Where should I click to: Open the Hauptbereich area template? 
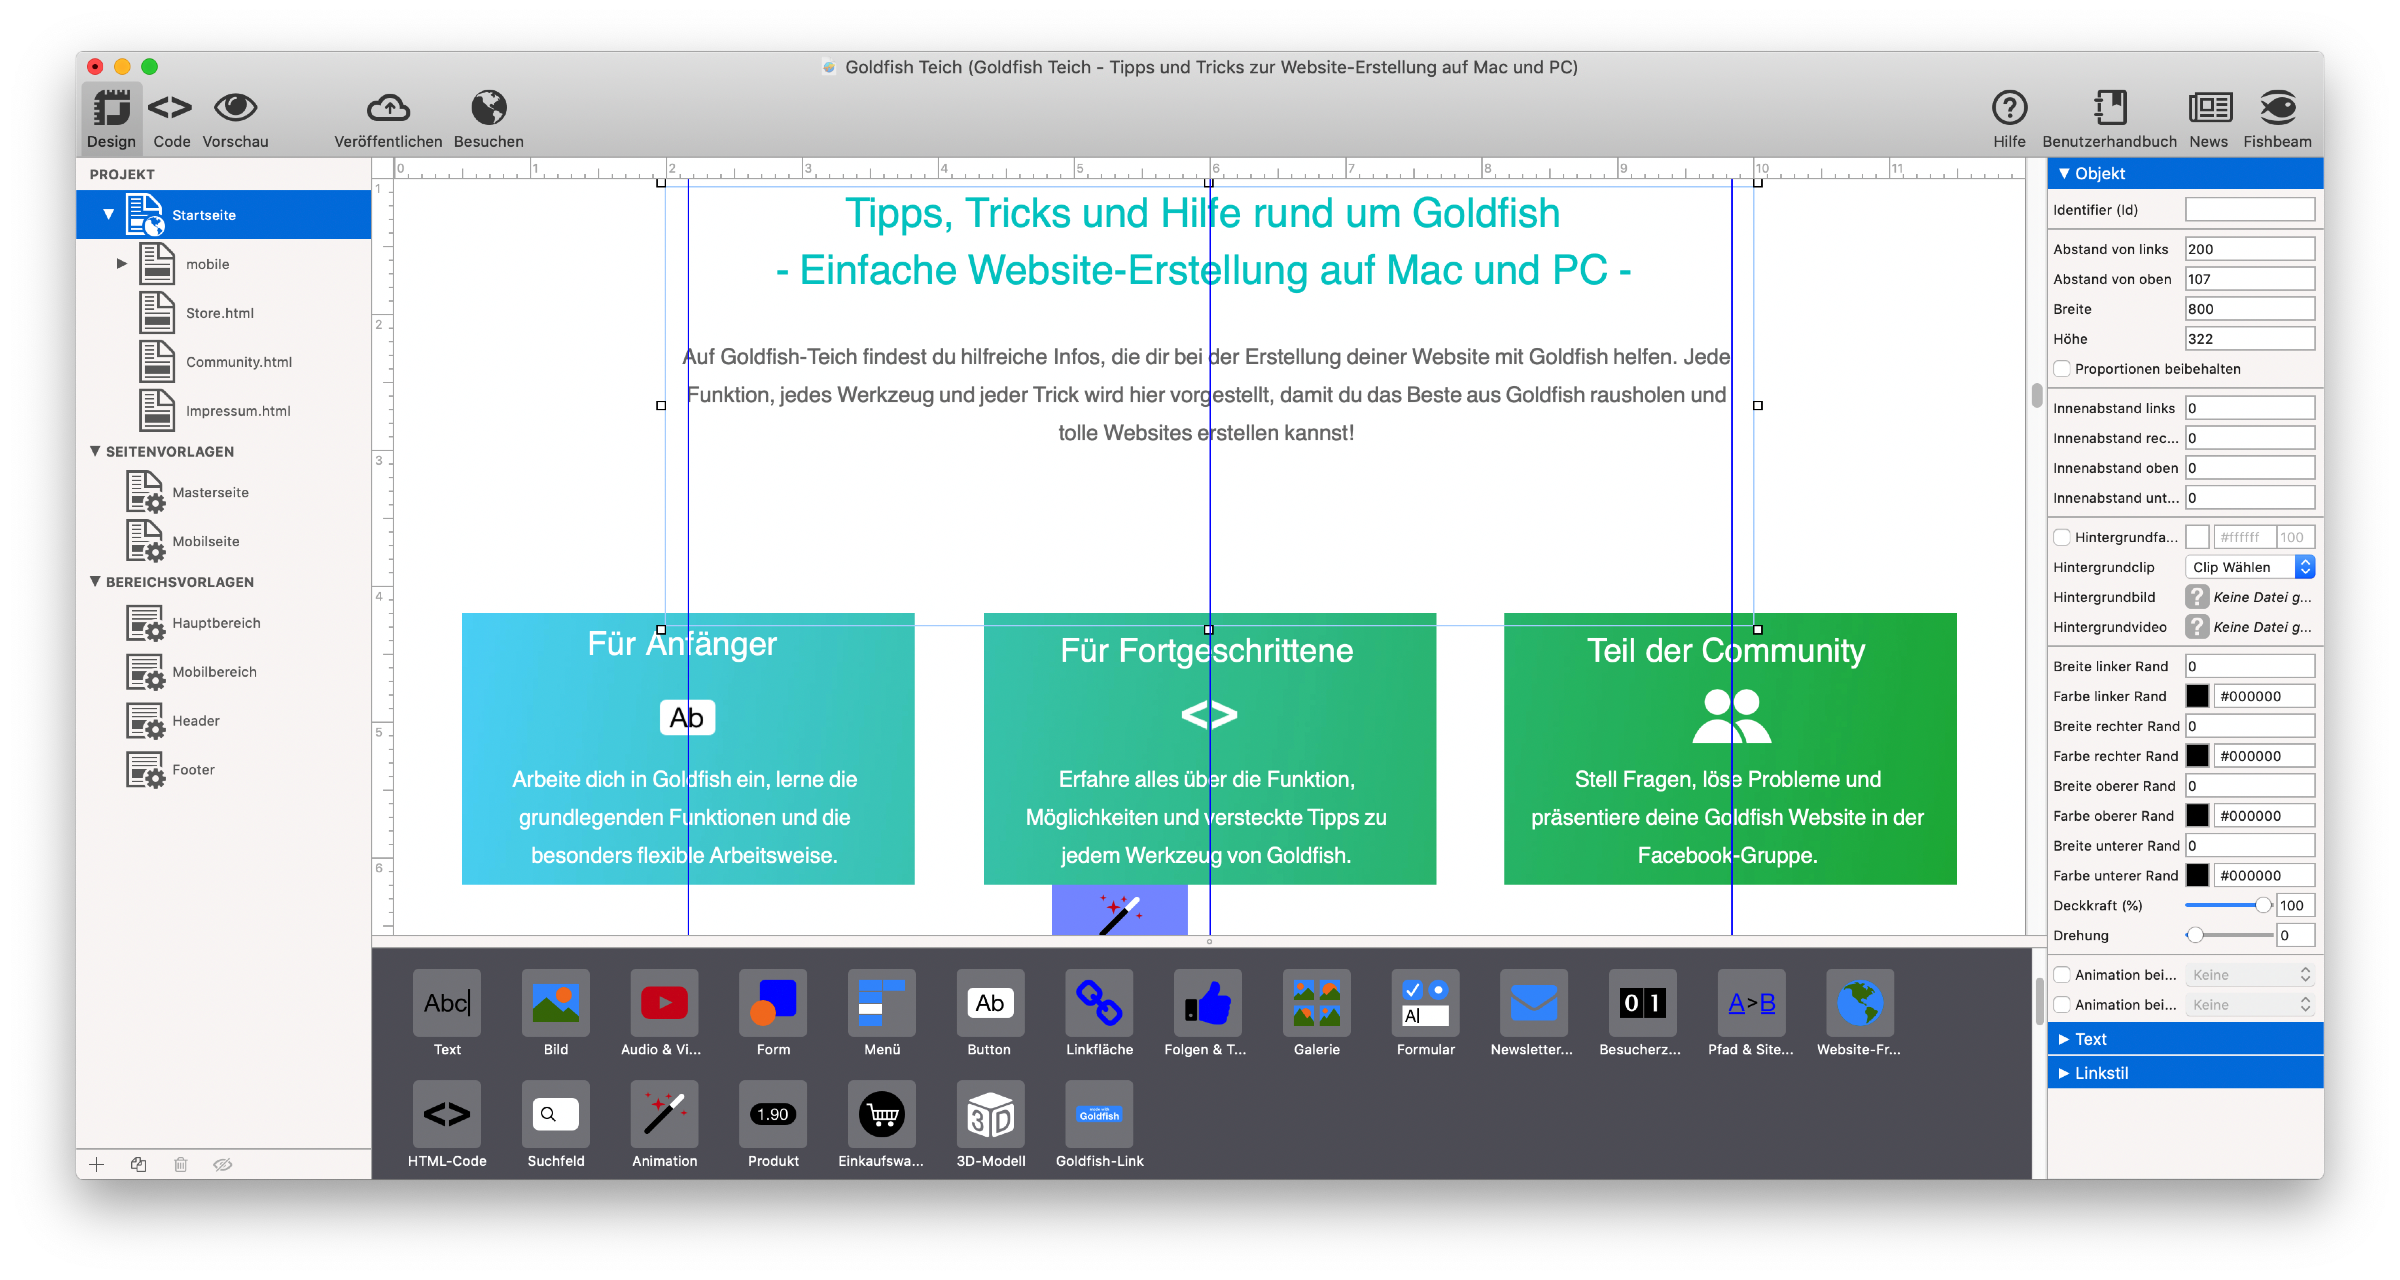coord(224,623)
